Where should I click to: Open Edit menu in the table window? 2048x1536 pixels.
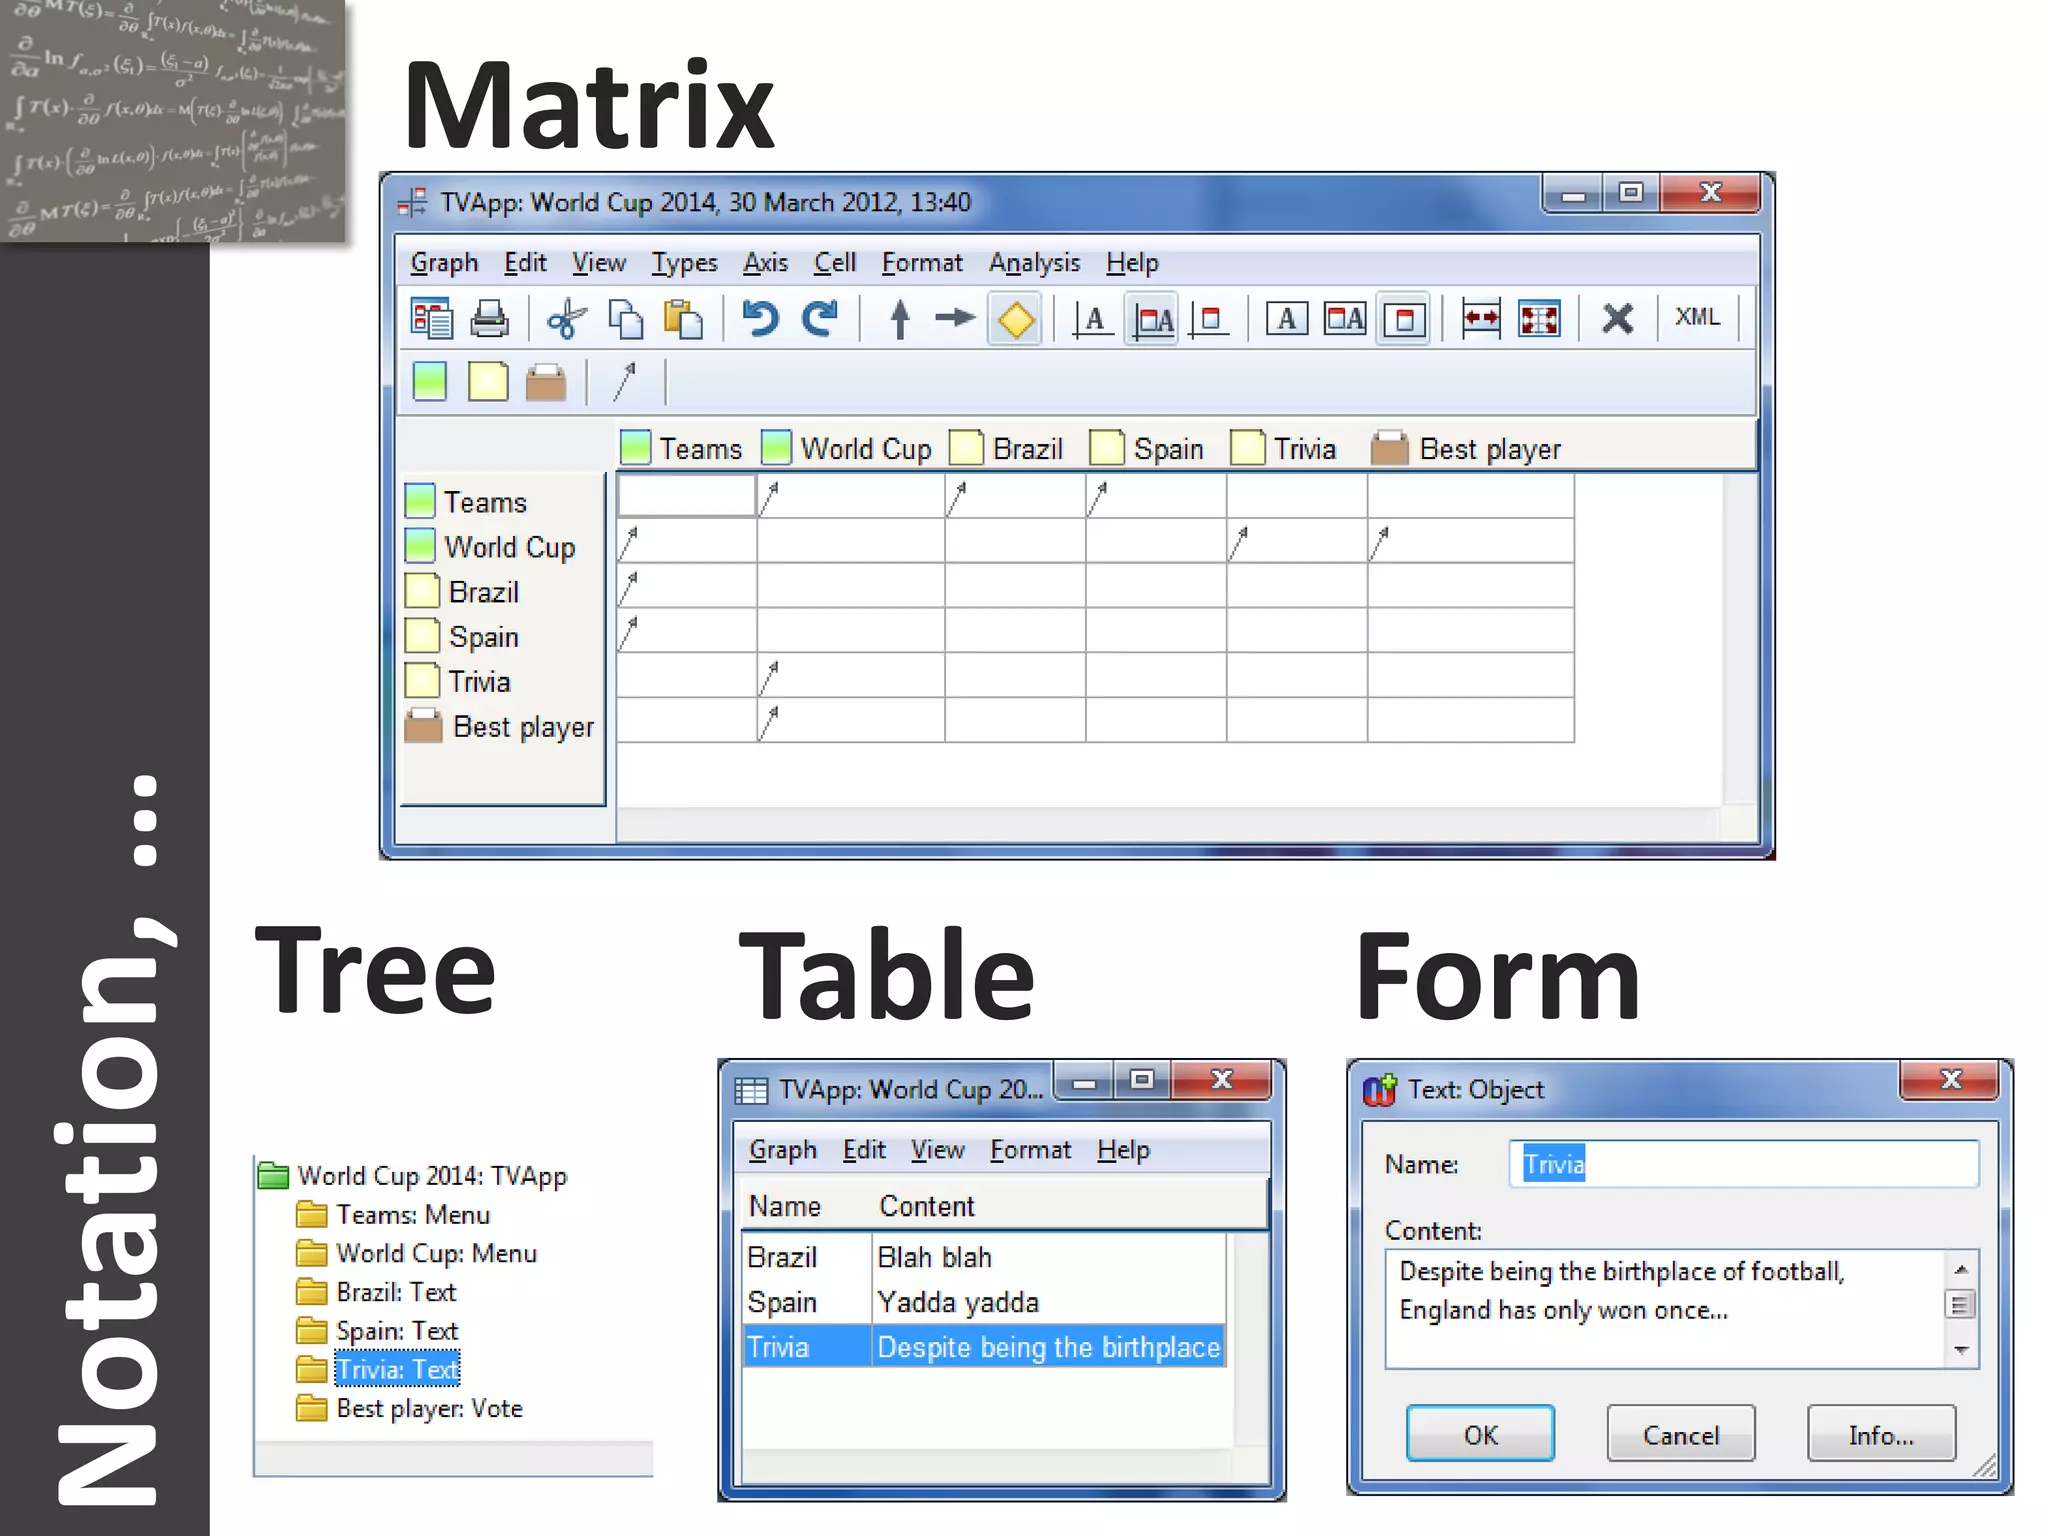[x=863, y=1150]
